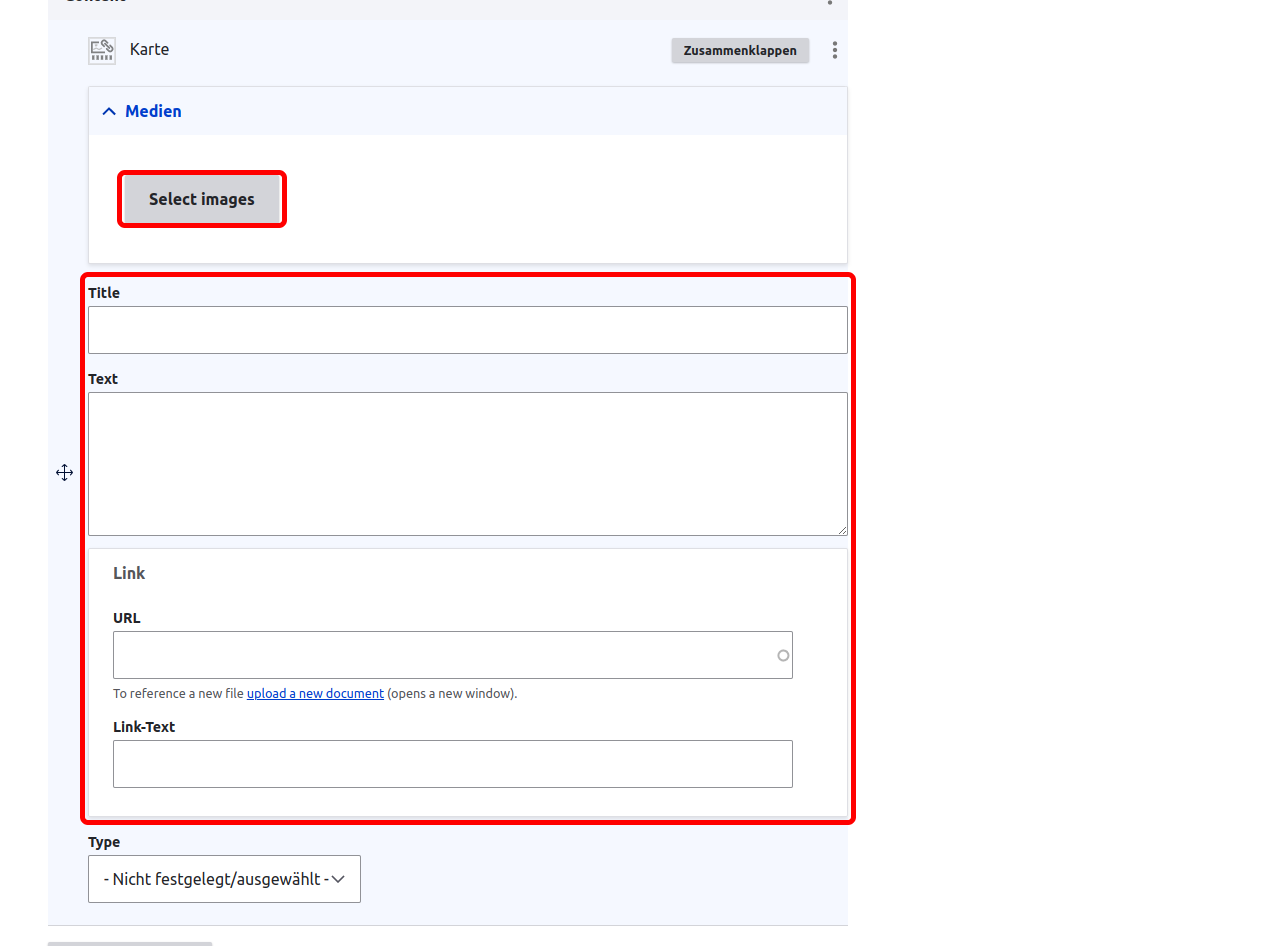
Task: Click the Link fieldset heading
Action: [129, 573]
